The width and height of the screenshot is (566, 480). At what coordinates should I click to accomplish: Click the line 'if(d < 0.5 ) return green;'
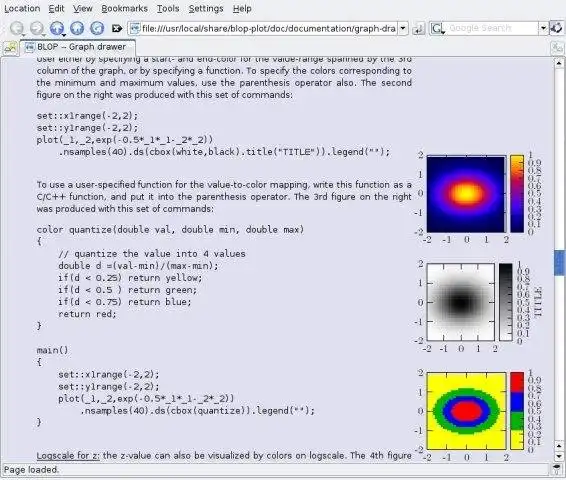127,290
